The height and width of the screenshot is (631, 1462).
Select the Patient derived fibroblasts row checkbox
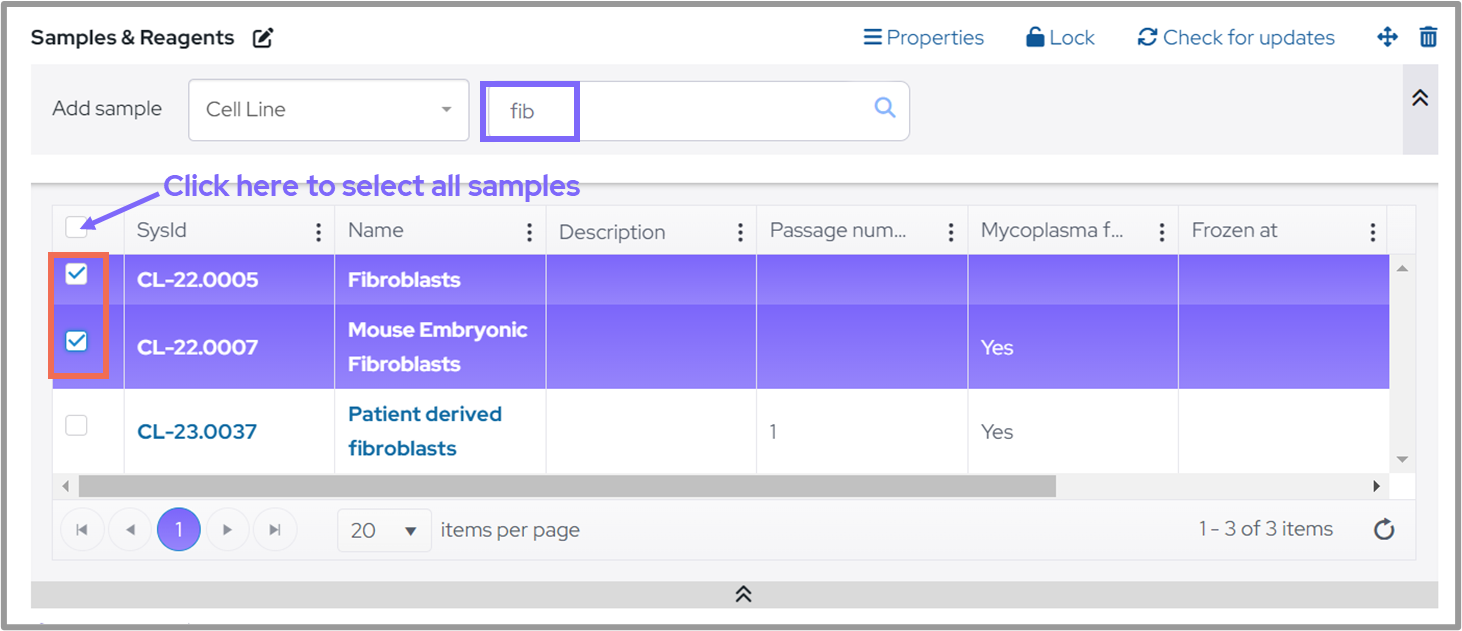coord(76,426)
